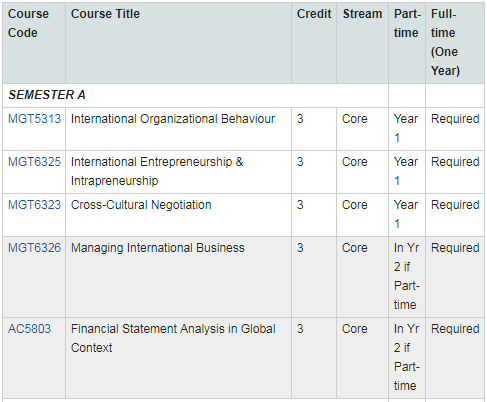Click the Full-time (One Year) column header
Screen dimensions: 487x402
tap(445, 42)
